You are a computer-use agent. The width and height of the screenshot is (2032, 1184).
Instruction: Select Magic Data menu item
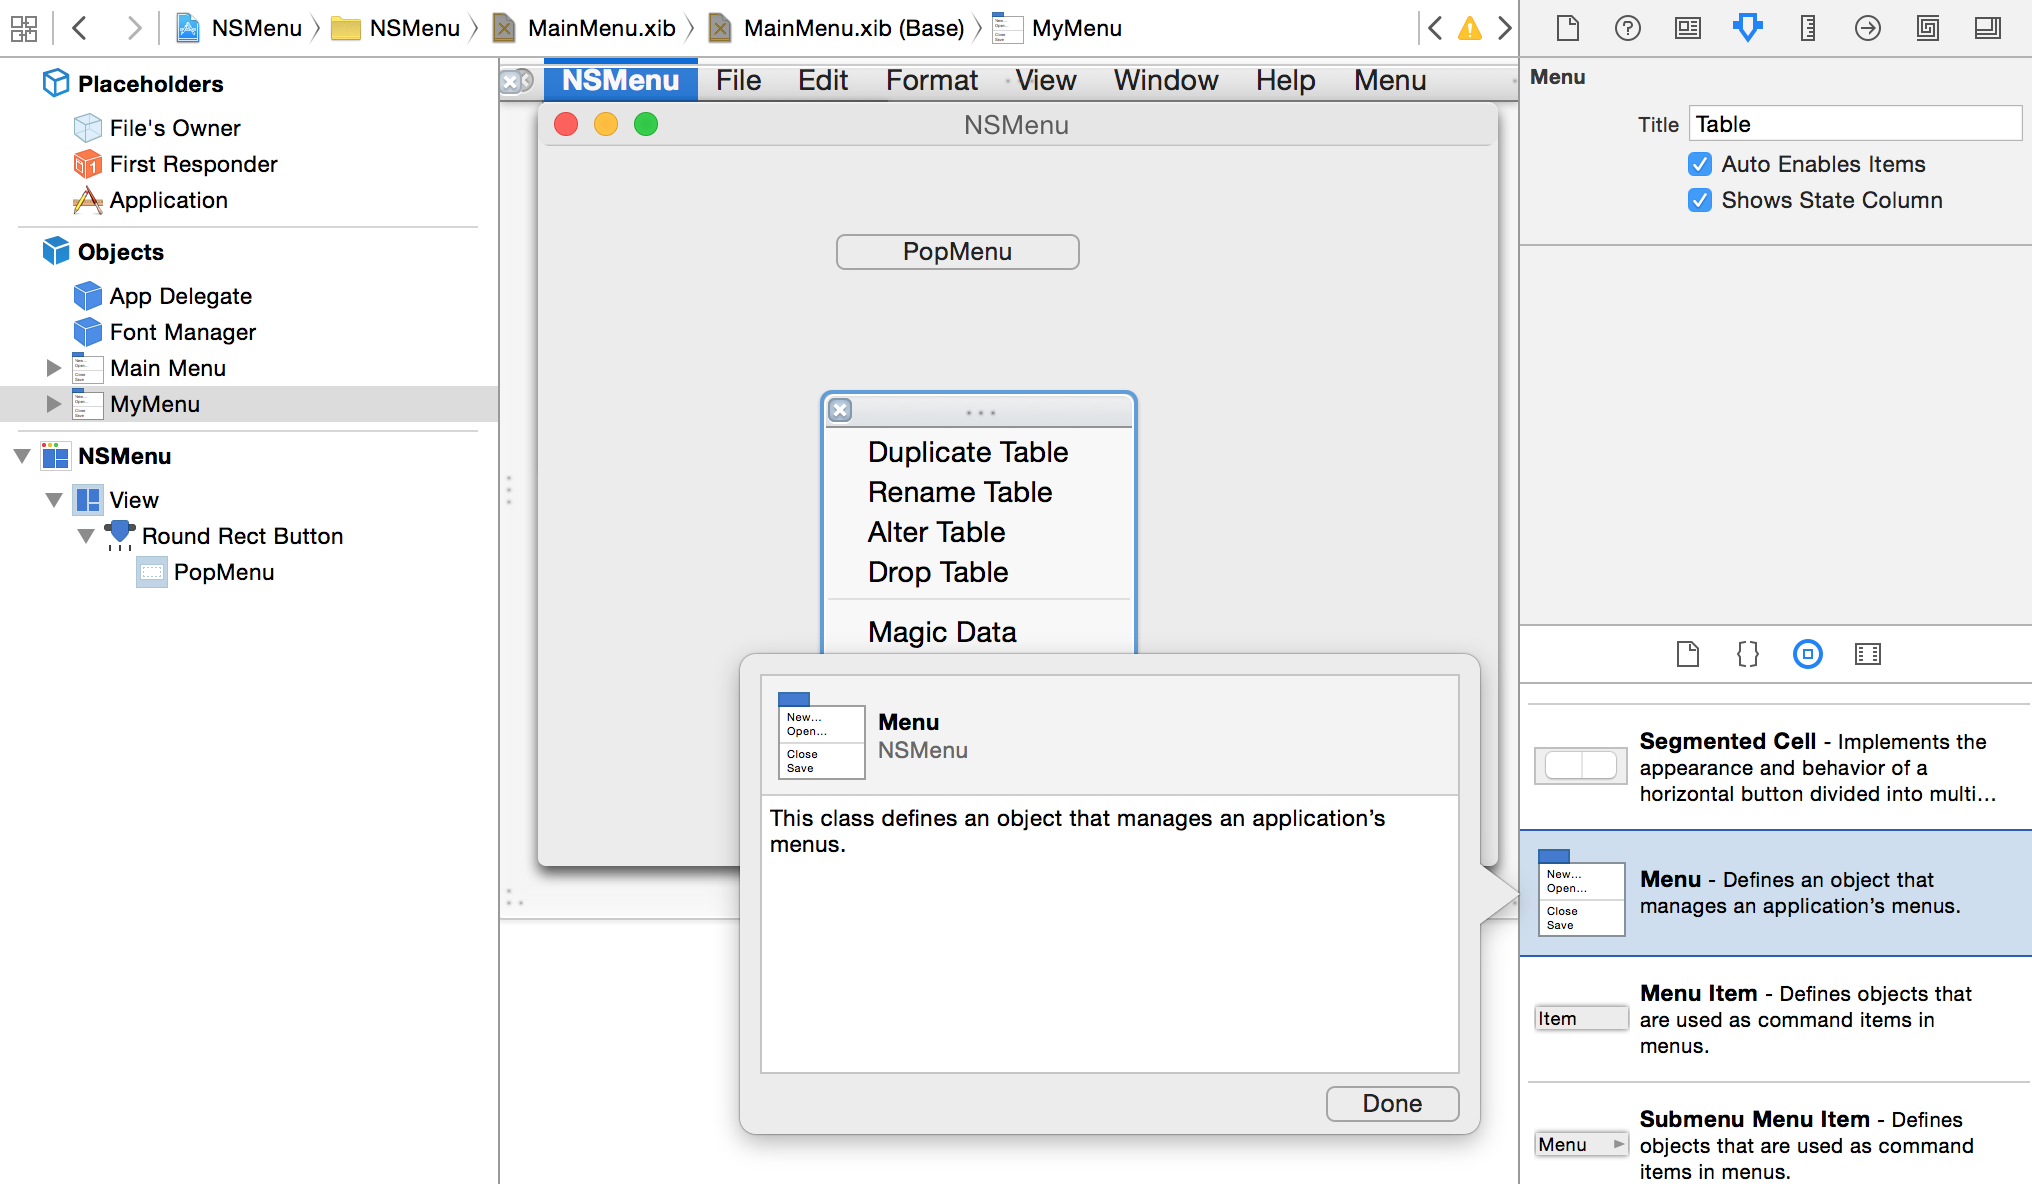pyautogui.click(x=980, y=632)
